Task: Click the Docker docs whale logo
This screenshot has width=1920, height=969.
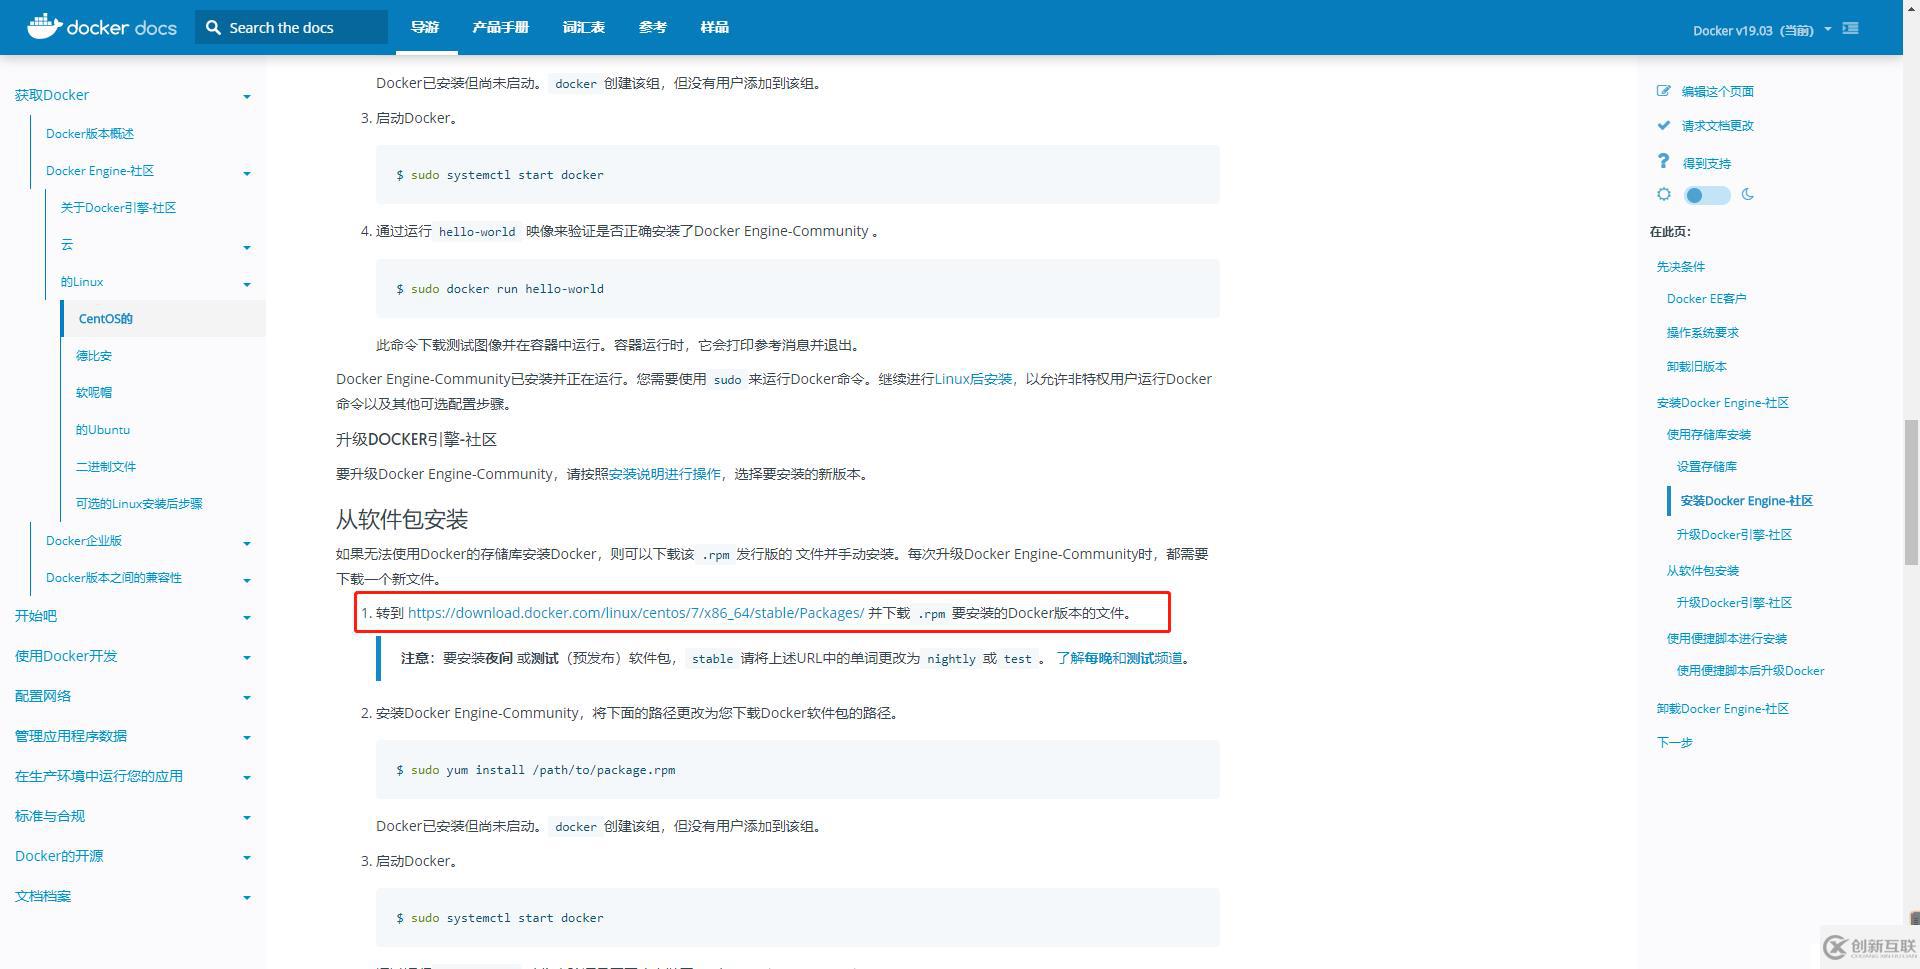Action: coord(101,27)
